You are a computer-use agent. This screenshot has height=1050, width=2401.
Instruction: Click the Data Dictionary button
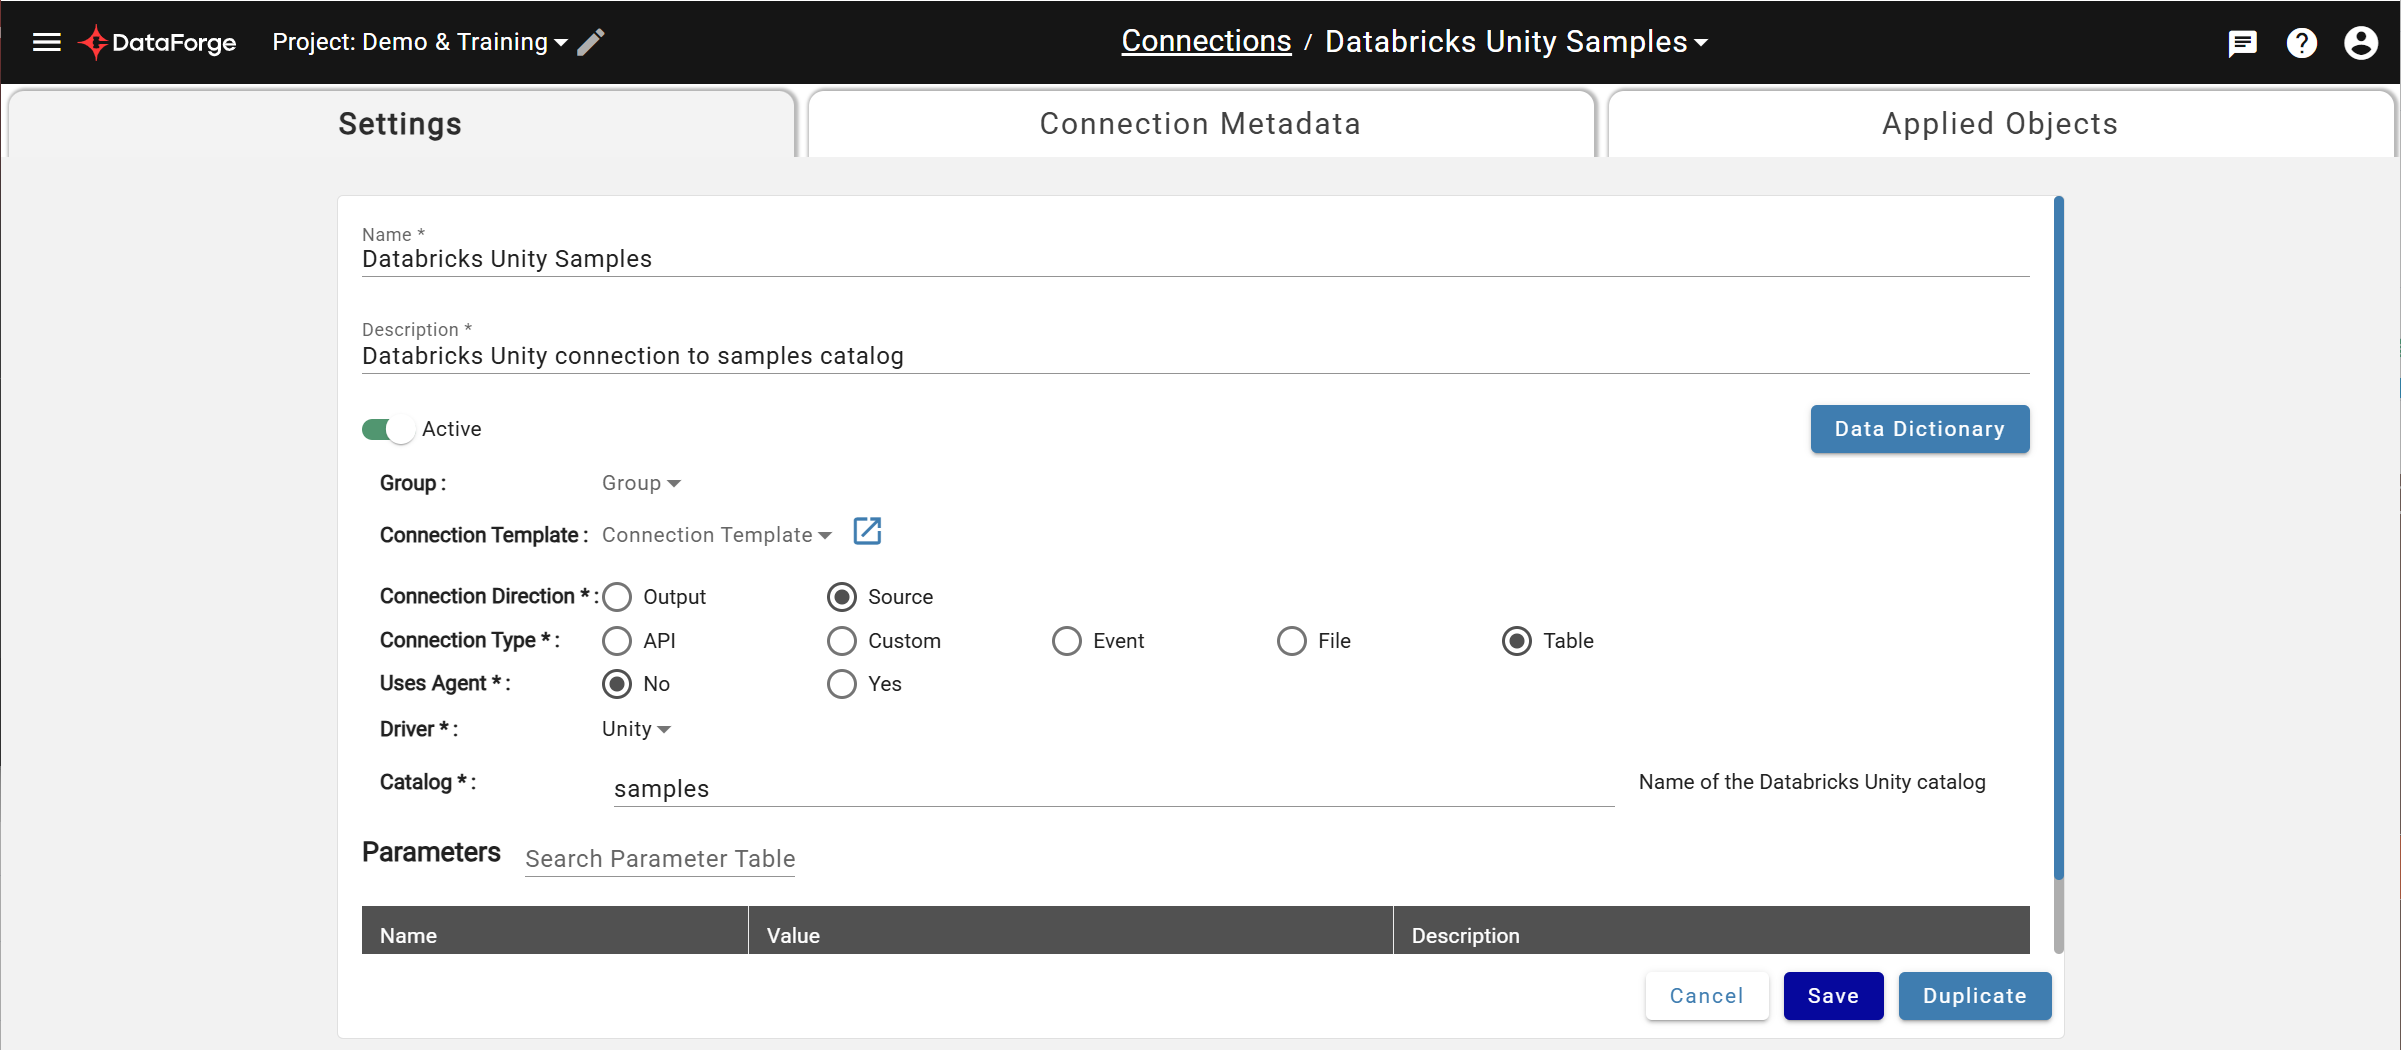pos(1918,429)
